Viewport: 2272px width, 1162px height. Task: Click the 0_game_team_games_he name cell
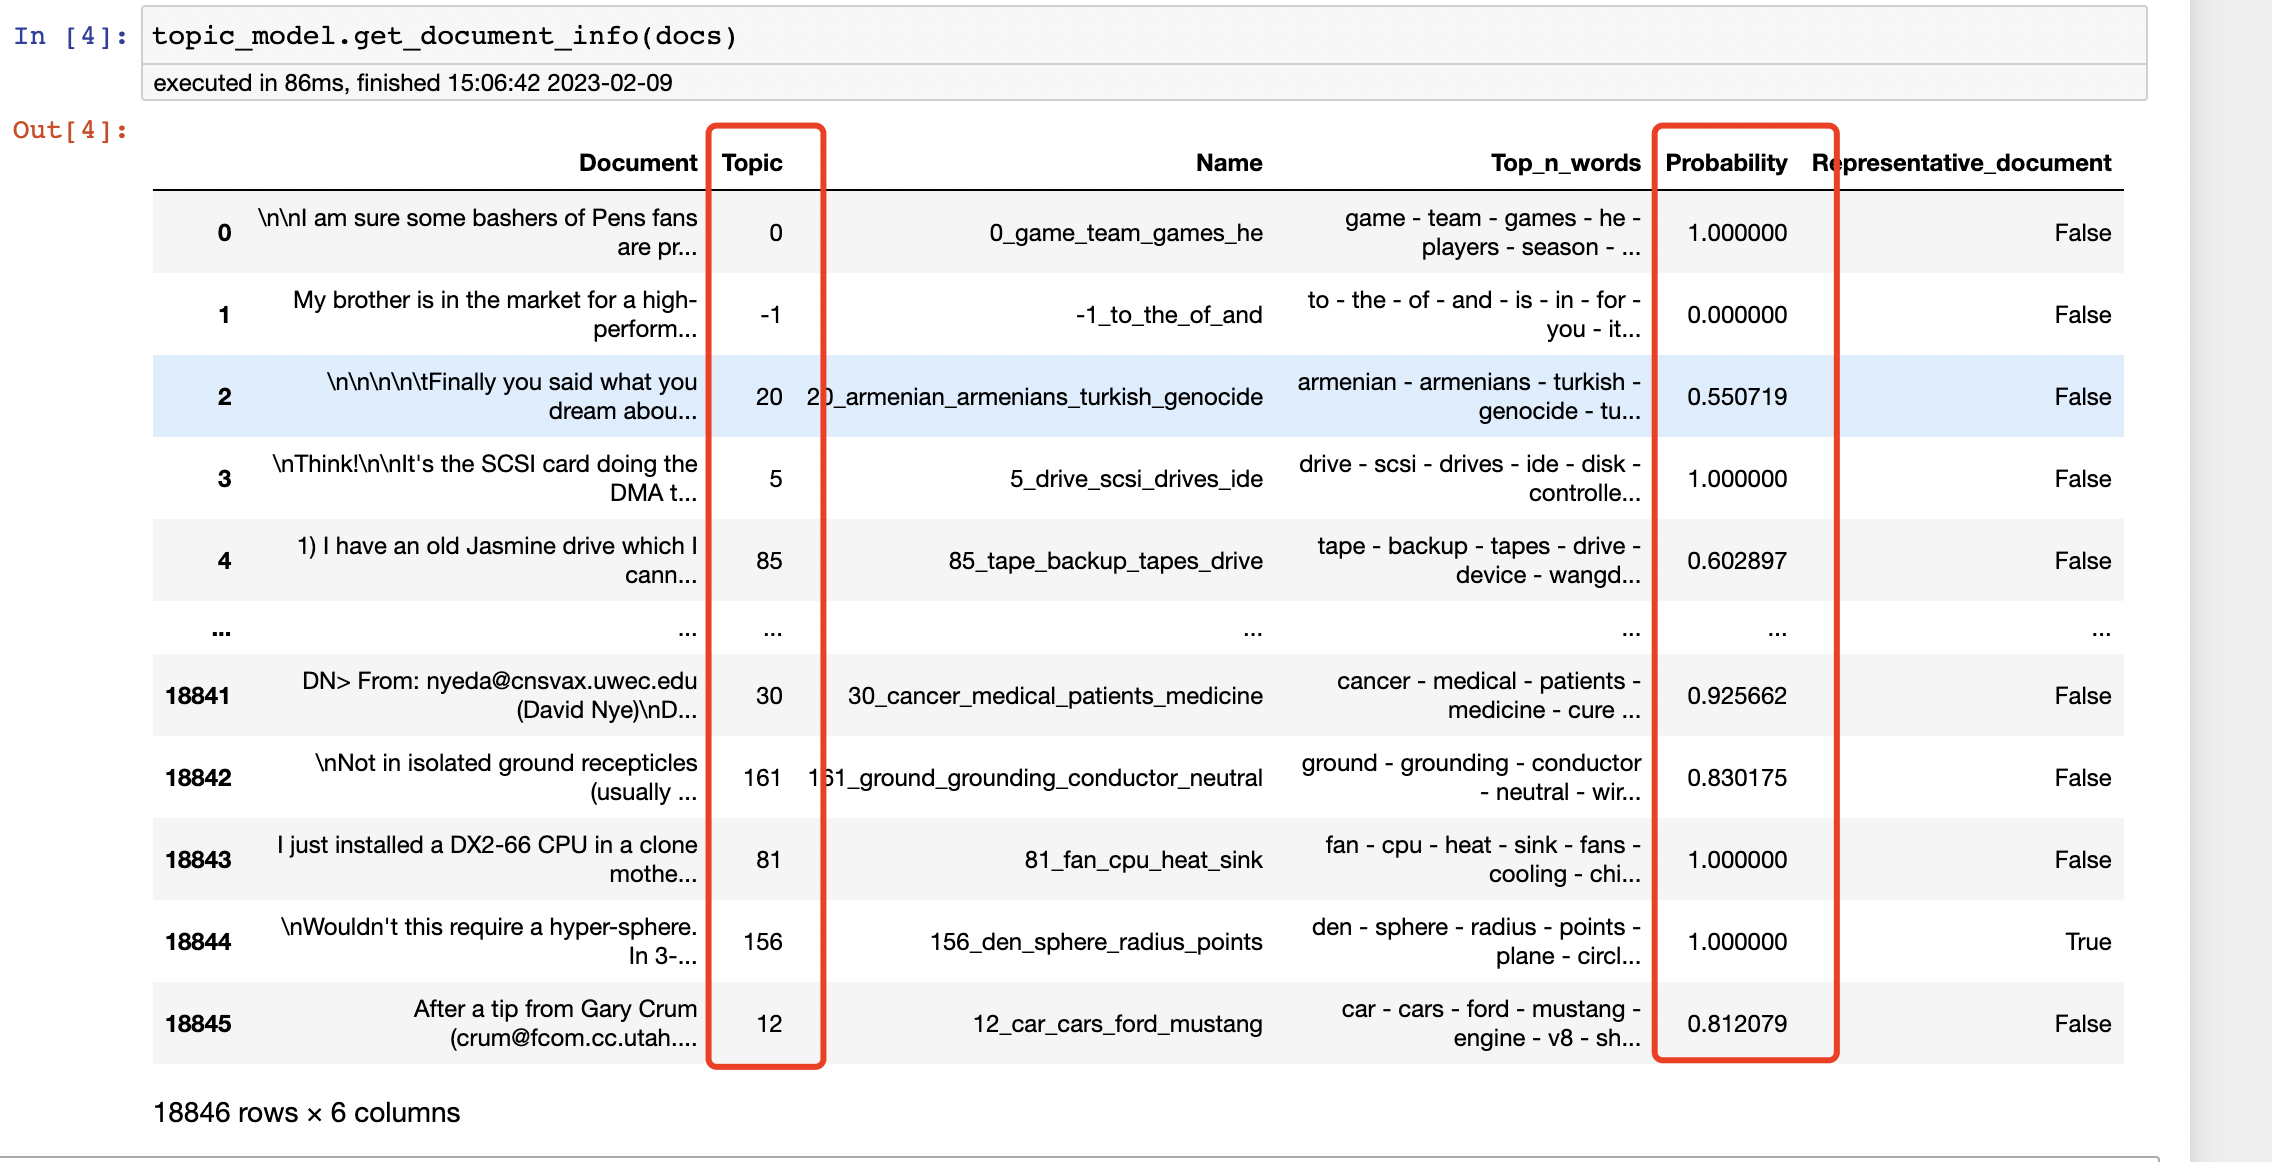click(x=1125, y=233)
